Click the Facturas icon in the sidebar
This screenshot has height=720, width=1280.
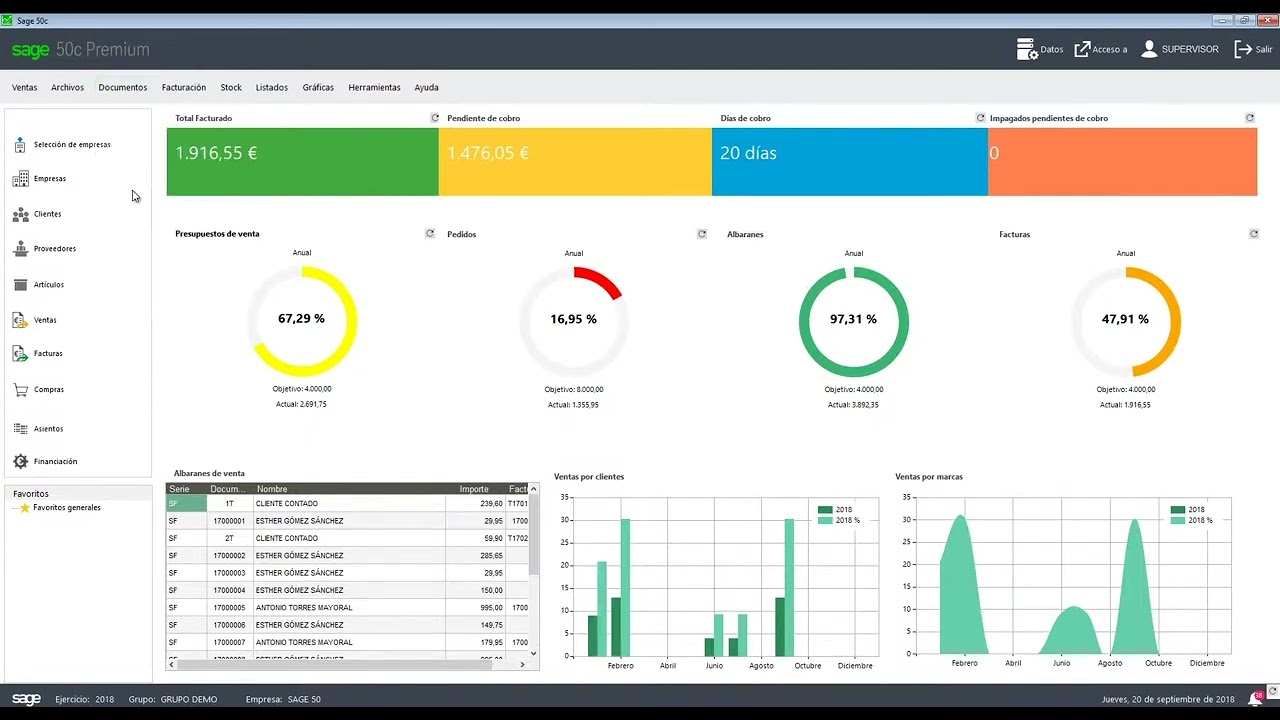tap(20, 354)
